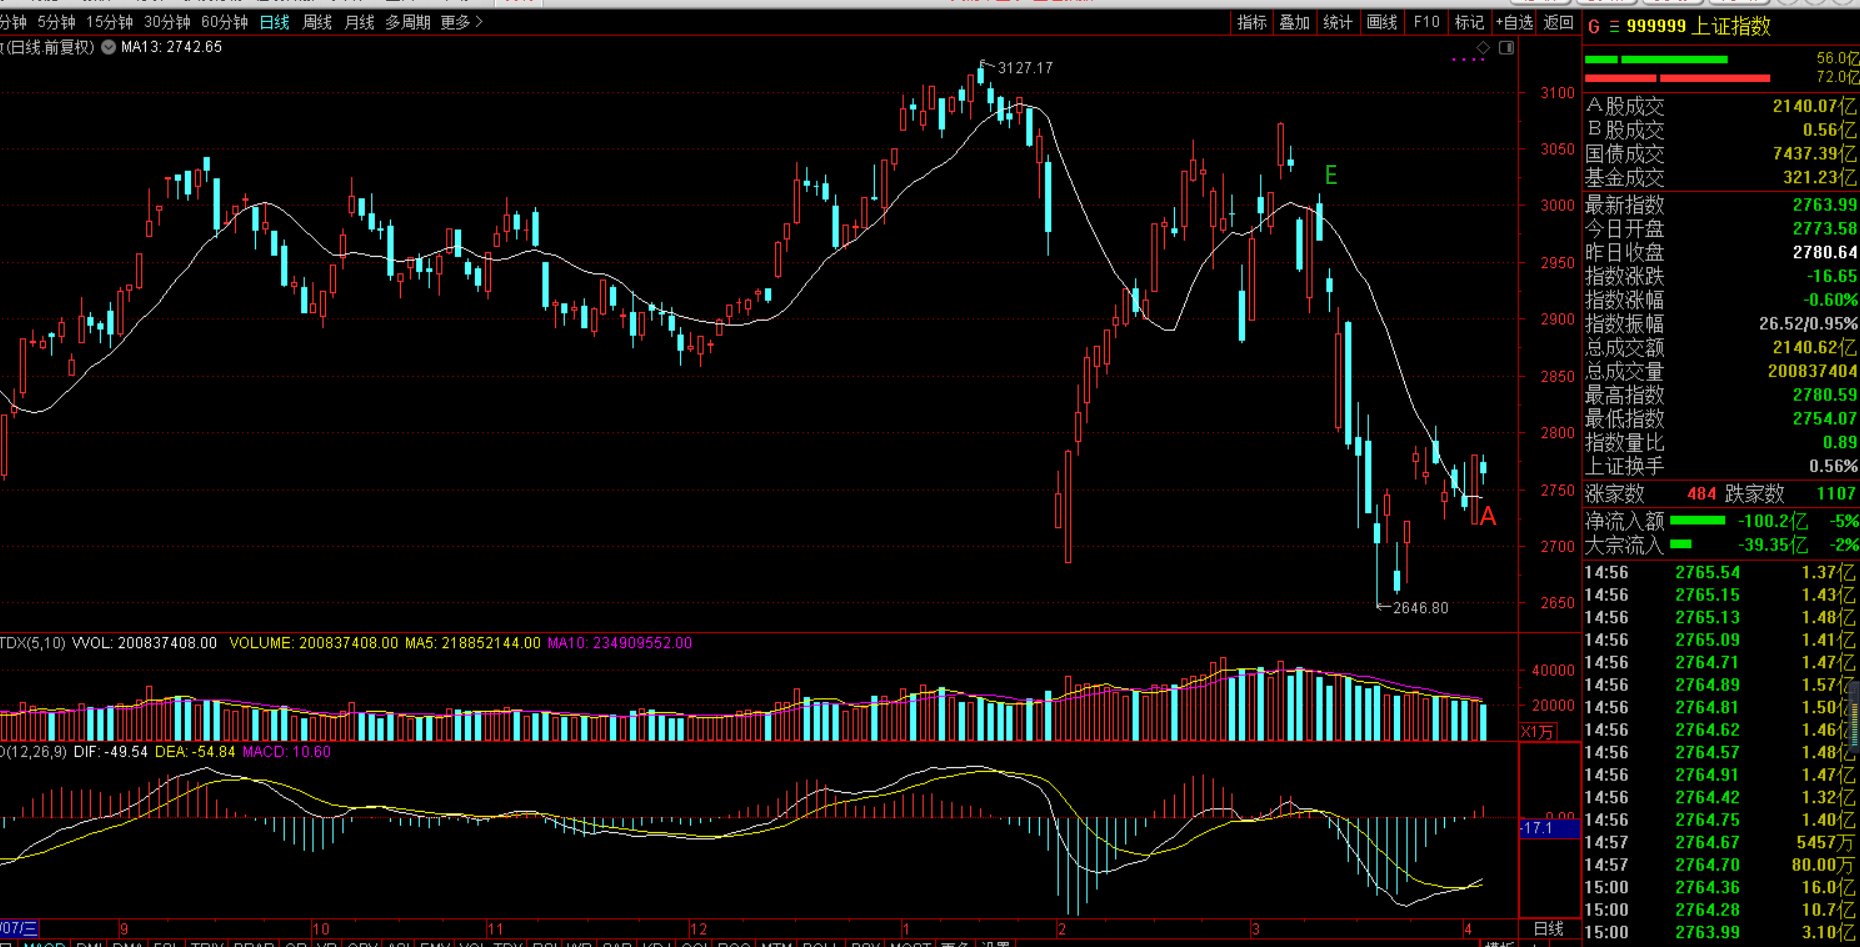Click the 今日开盘 2773.58 value
The width and height of the screenshot is (1860, 947).
pyautogui.click(x=1824, y=229)
